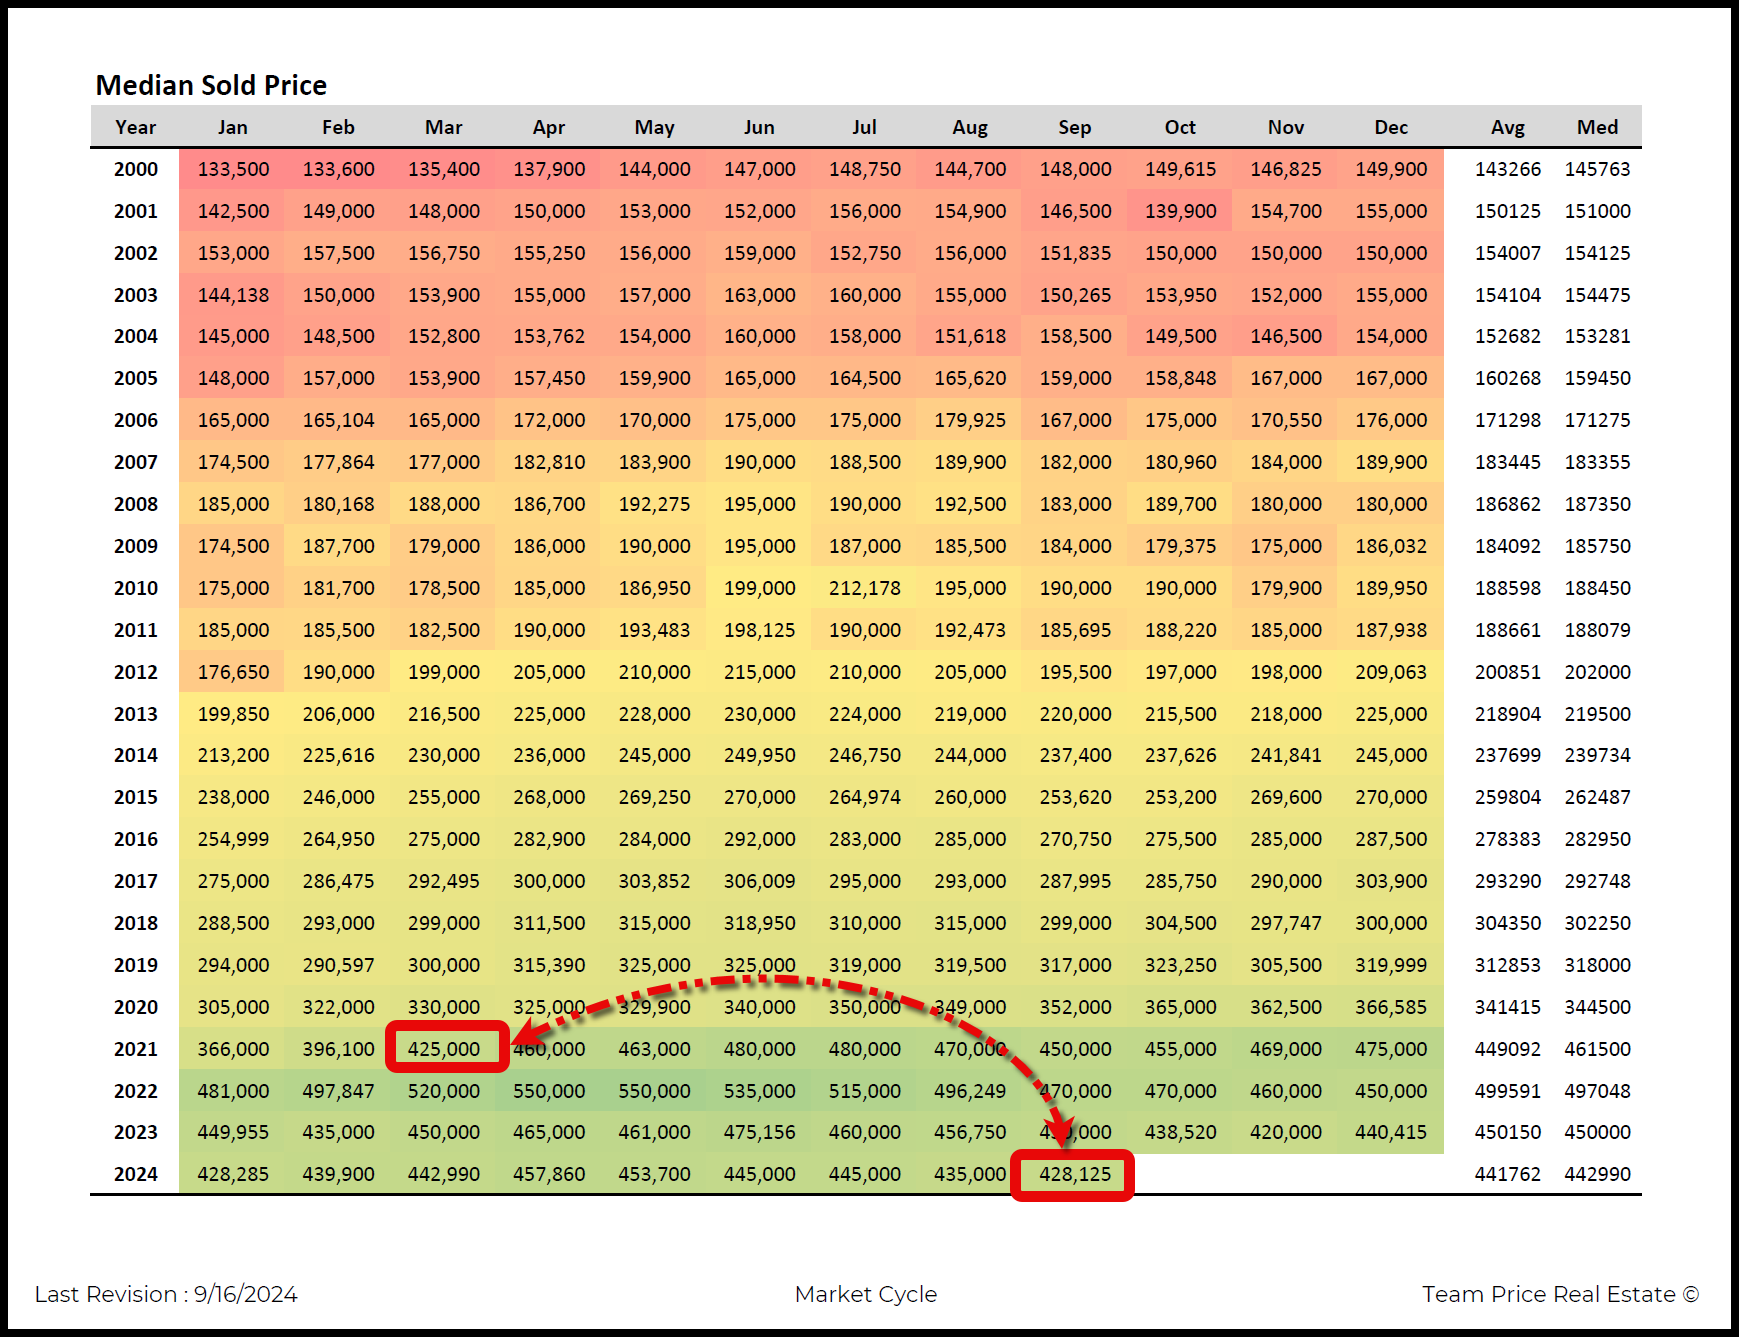1739x1337 pixels.
Task: Click the highlighted 425,000 cell for March 2021
Action: 444,1049
